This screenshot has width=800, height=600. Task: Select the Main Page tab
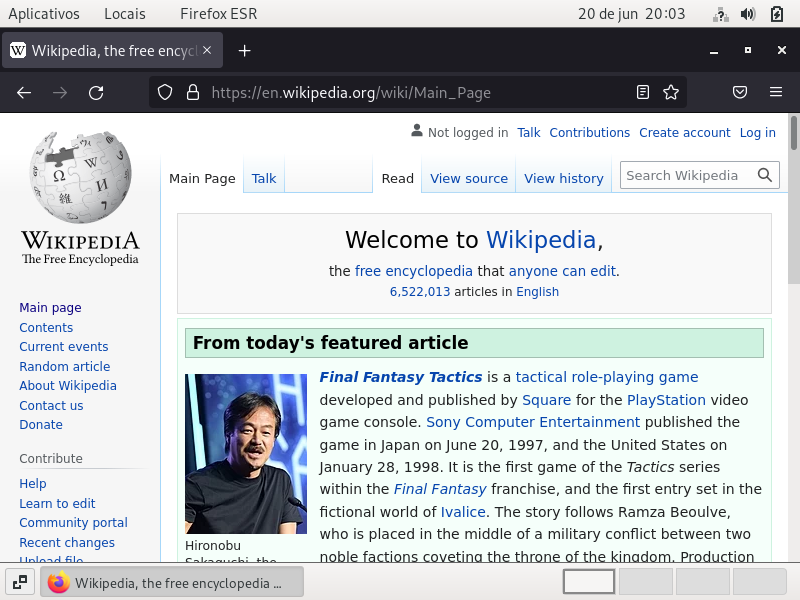[202, 179]
